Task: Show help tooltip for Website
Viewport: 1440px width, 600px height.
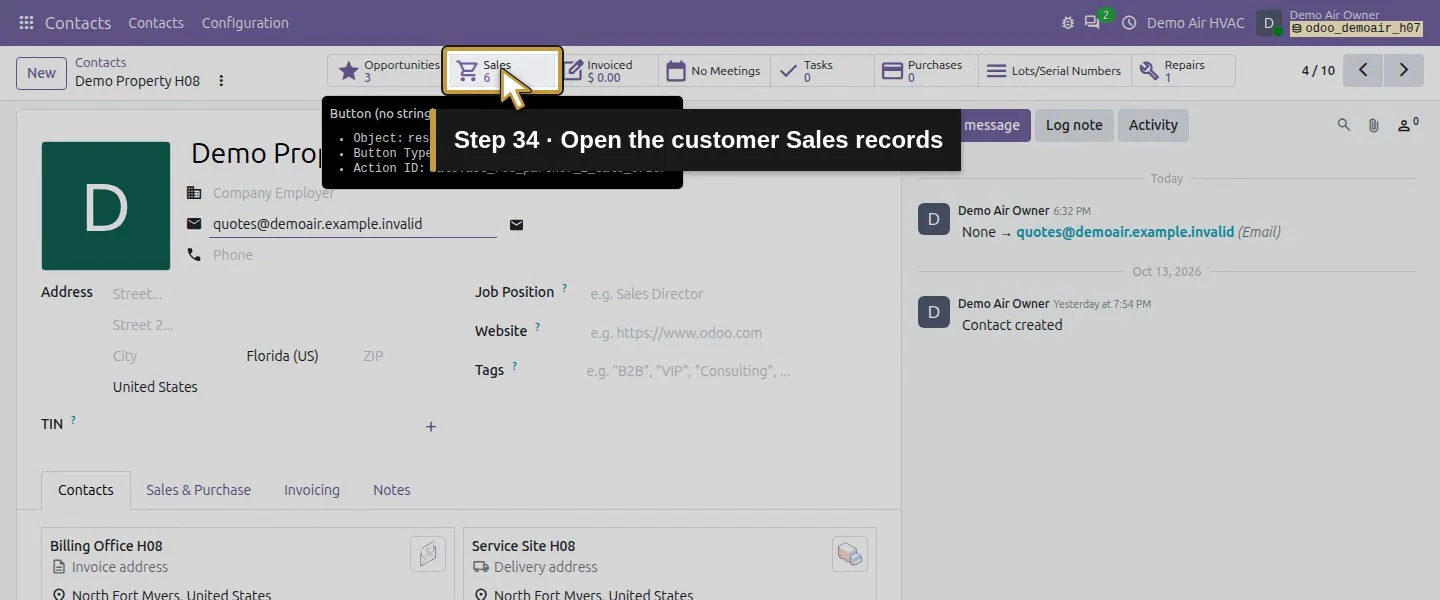Action: pos(538,327)
